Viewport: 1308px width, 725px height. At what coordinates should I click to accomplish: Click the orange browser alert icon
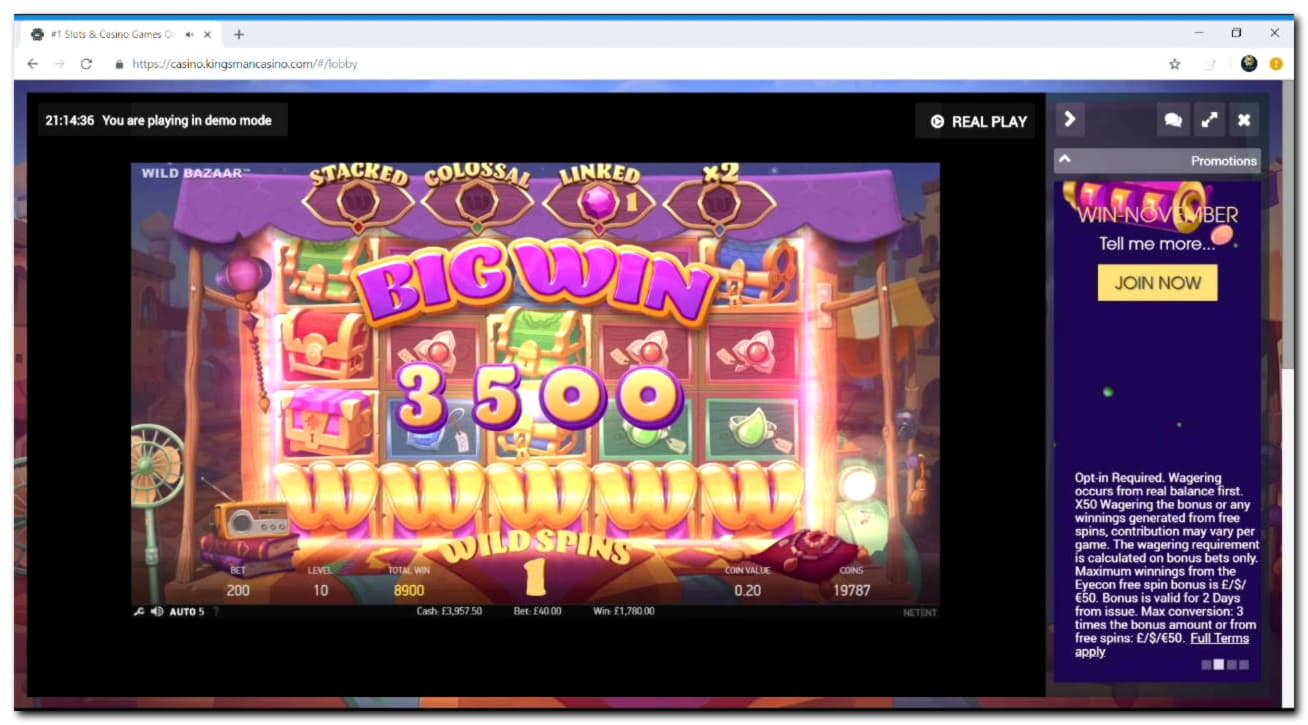pos(1276,63)
